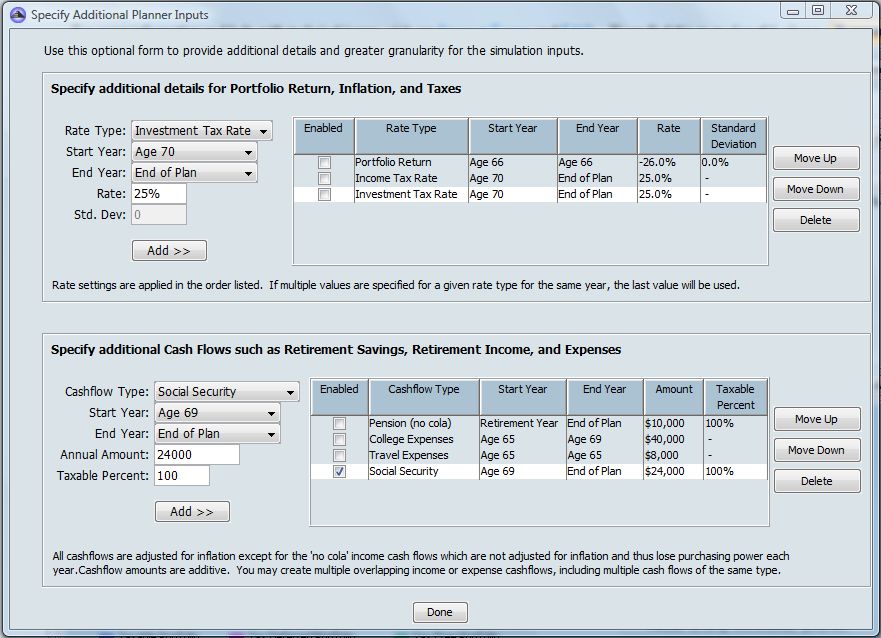
Task: Enable the Portfolio Return rate row
Action: (324, 162)
